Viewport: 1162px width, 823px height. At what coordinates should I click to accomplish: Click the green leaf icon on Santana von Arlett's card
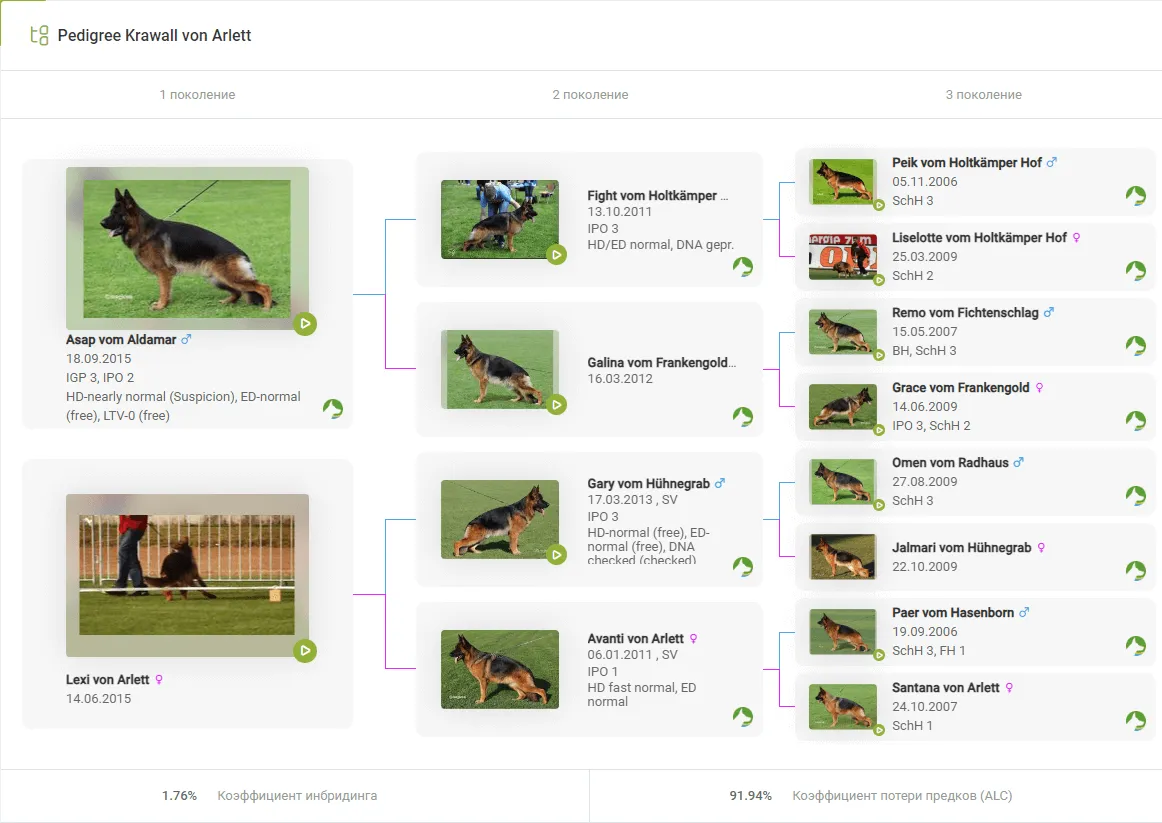1135,720
